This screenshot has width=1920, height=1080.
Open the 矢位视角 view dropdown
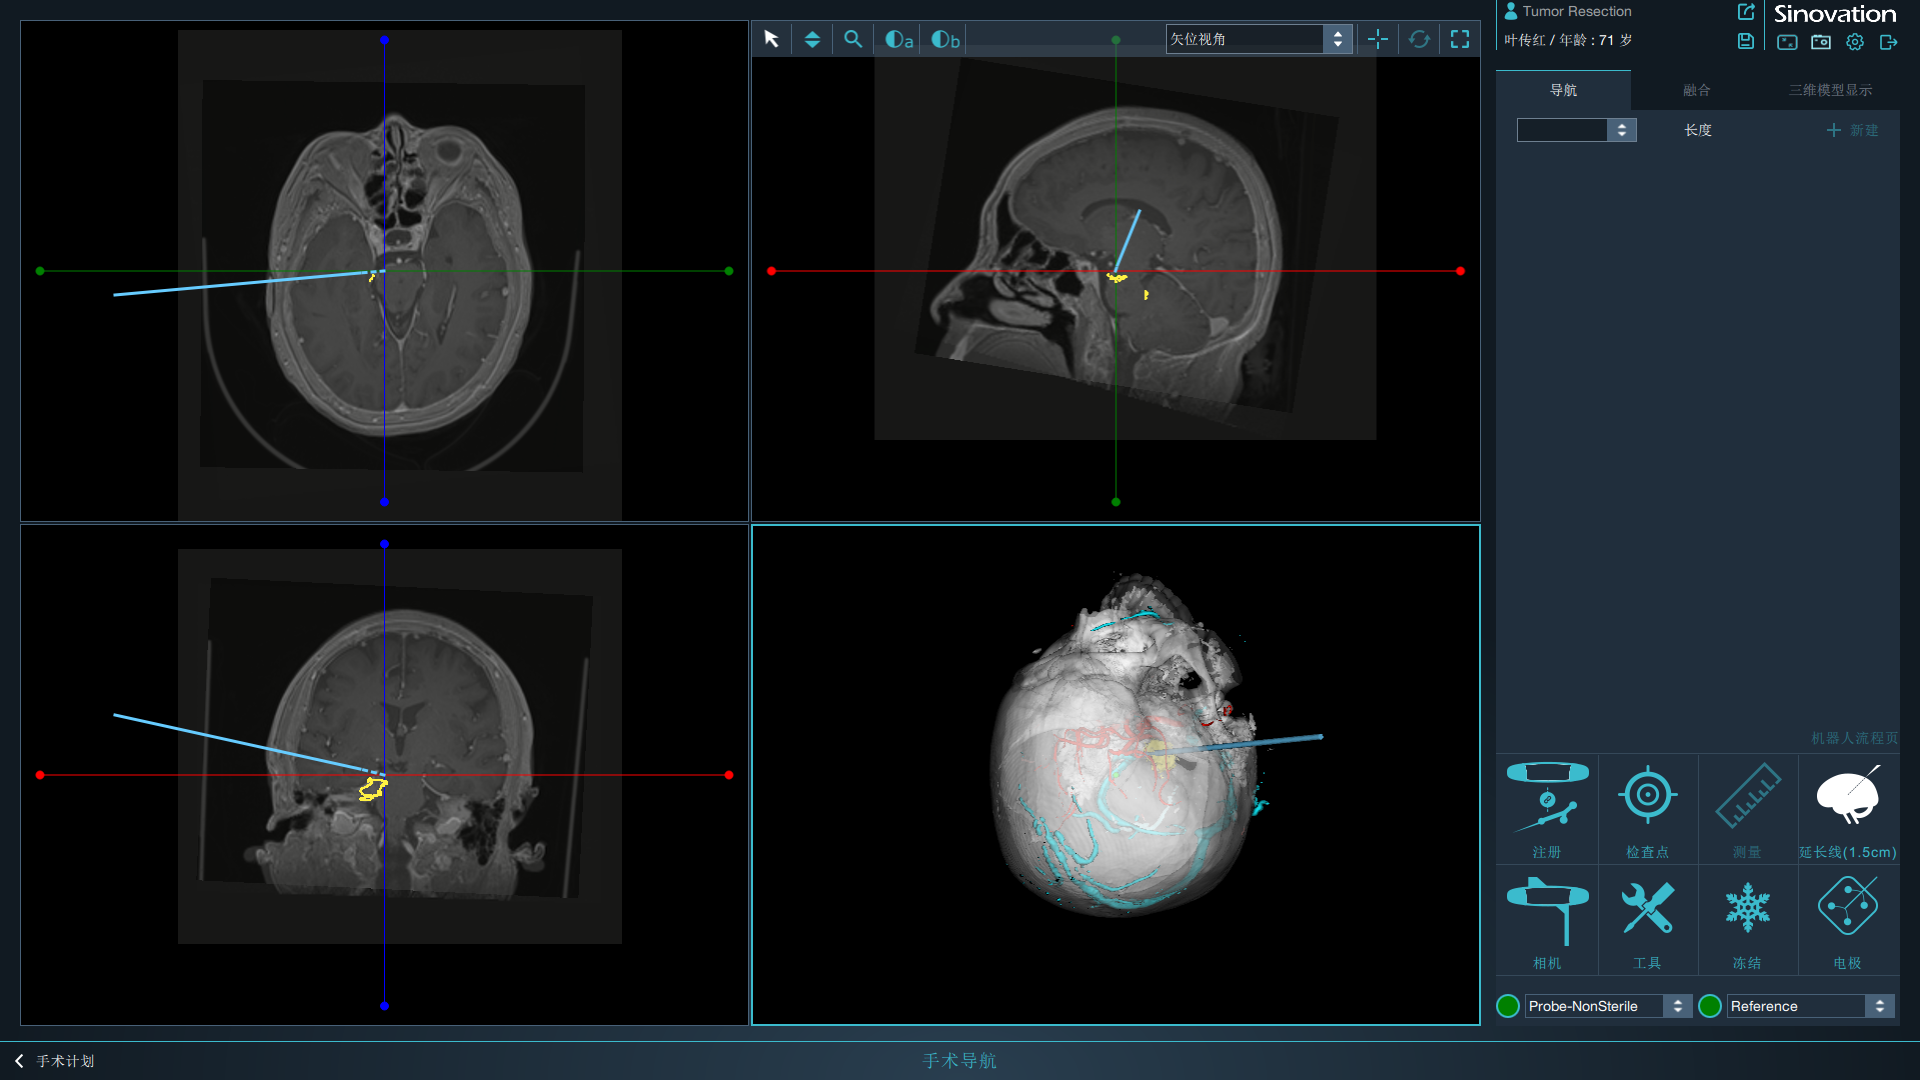coord(1259,39)
